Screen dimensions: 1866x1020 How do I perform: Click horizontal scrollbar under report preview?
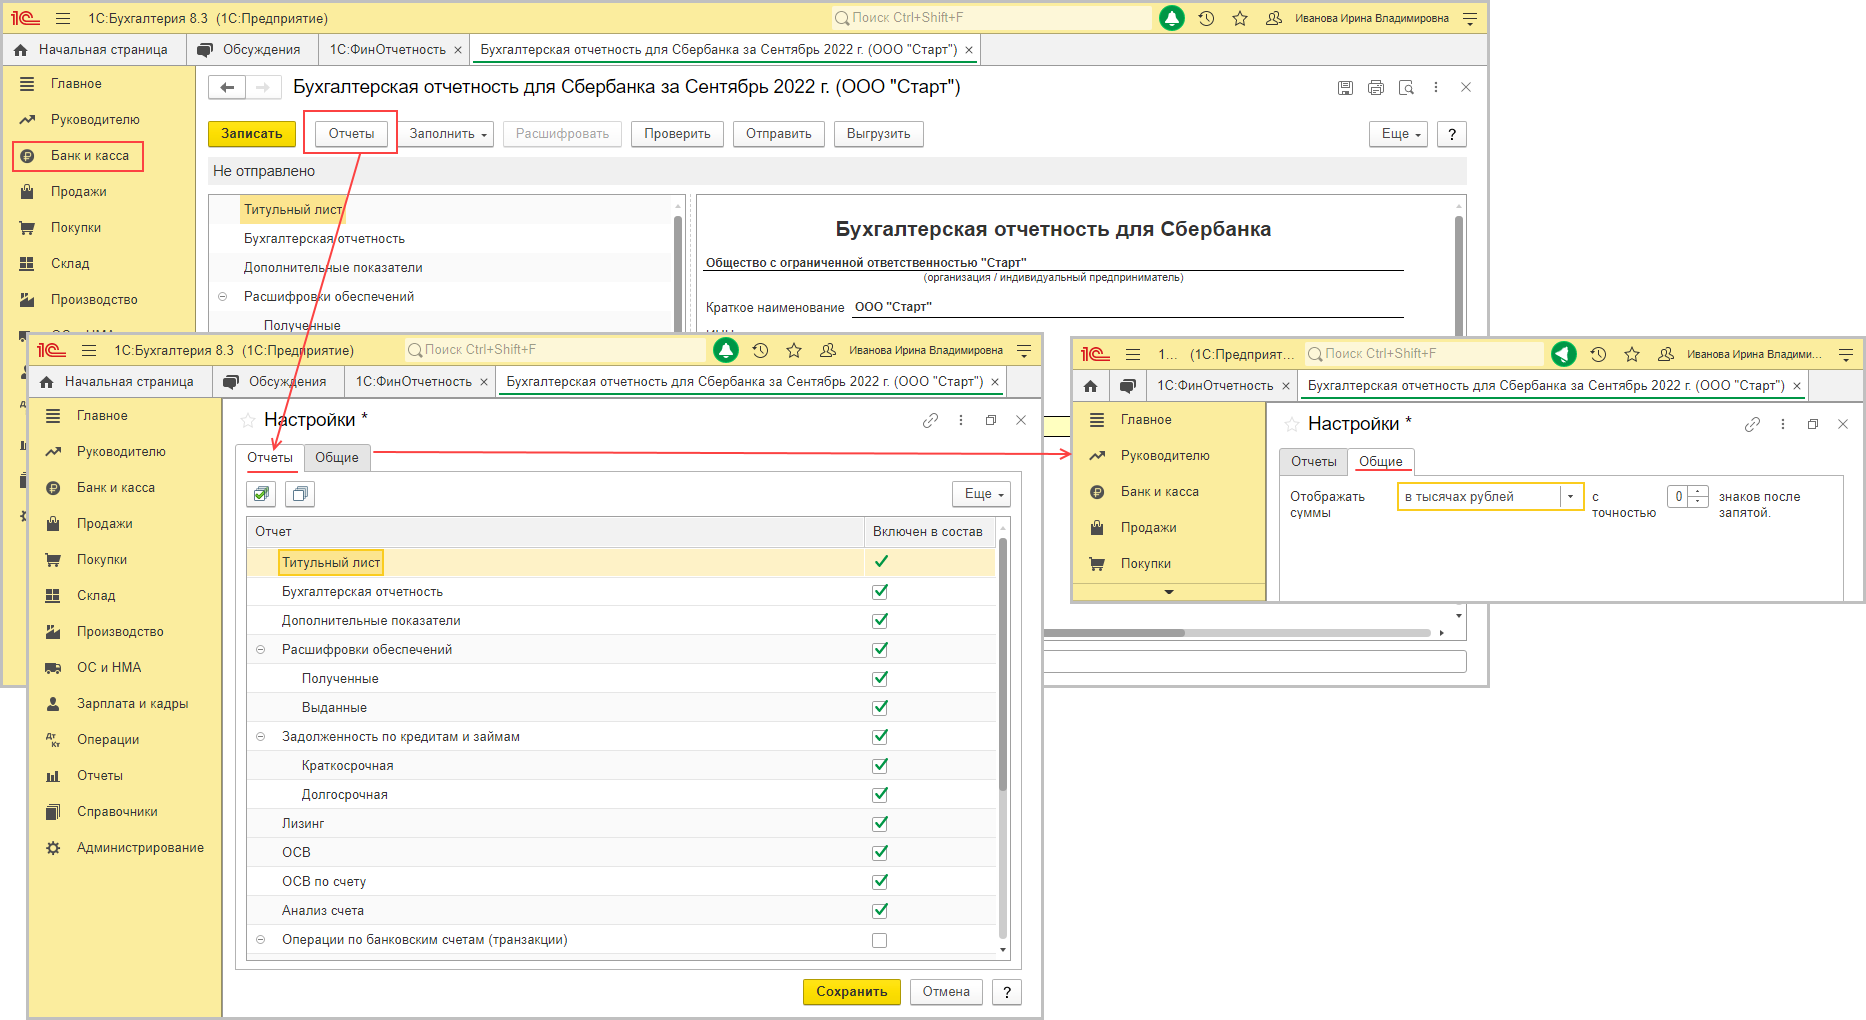tap(1114, 633)
